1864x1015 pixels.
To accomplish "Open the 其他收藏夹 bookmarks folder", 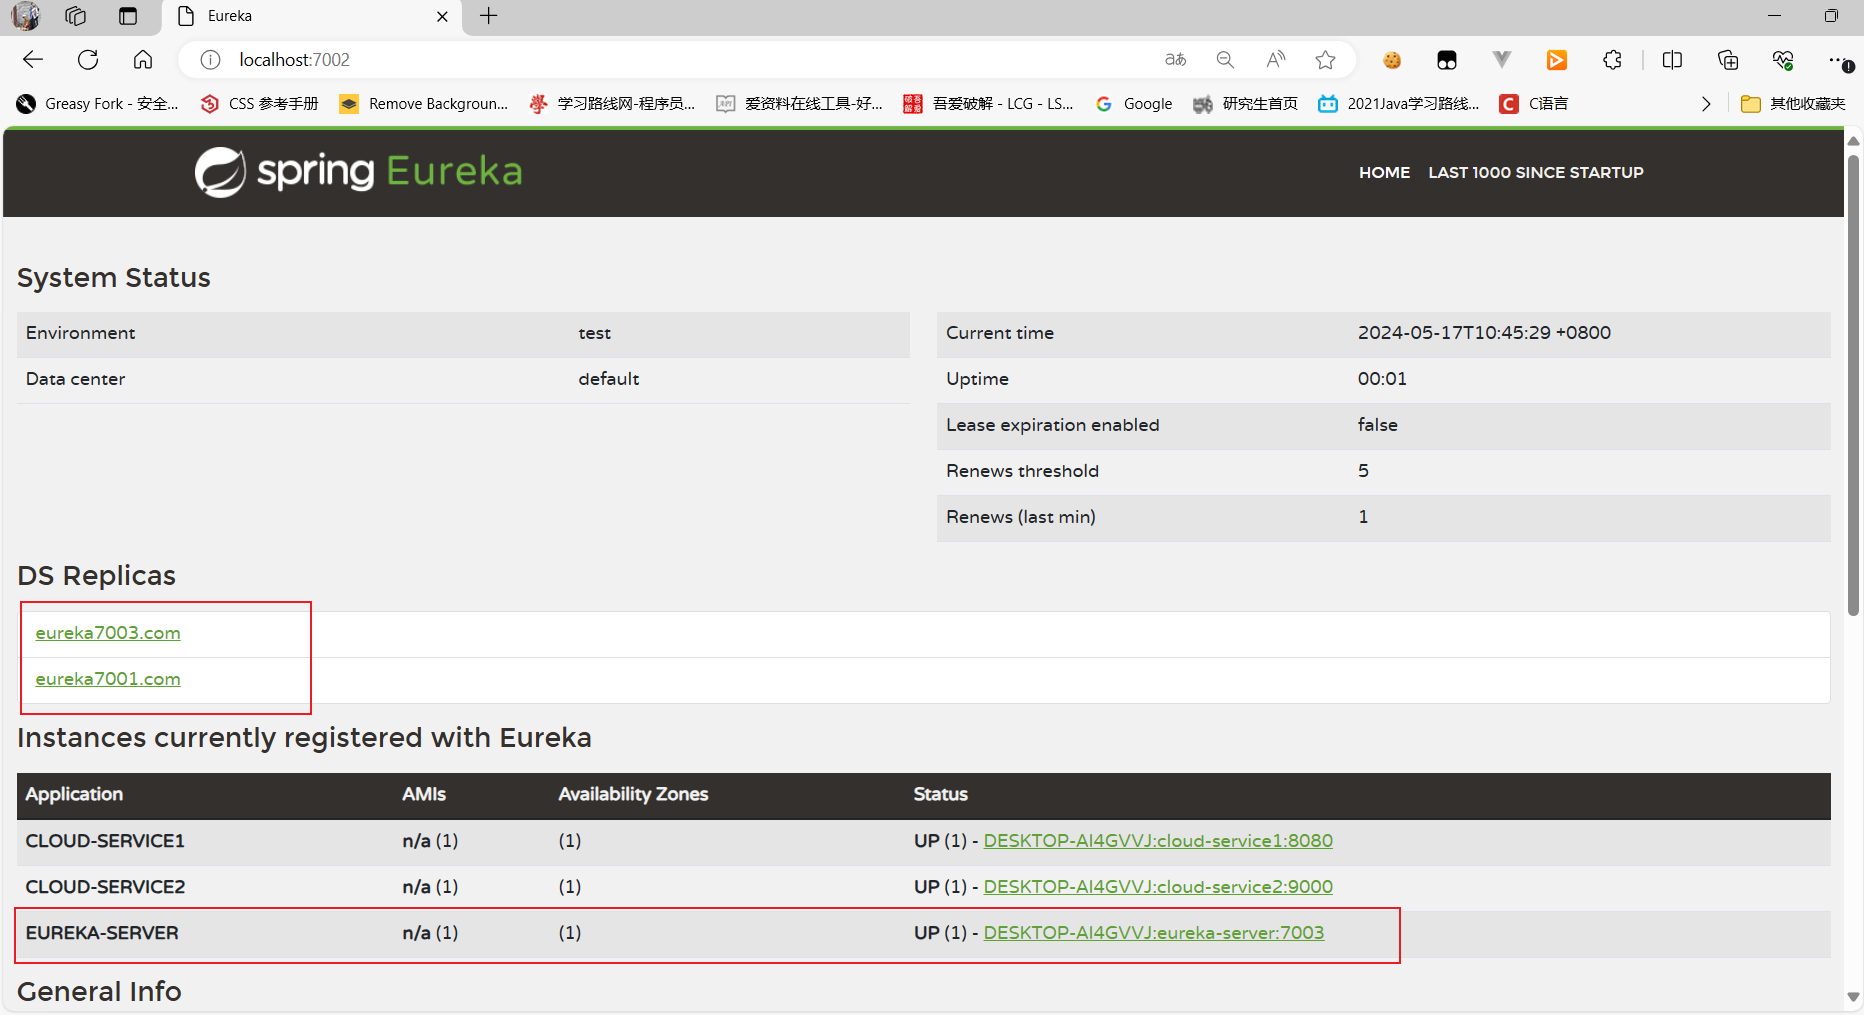I will tap(1793, 104).
